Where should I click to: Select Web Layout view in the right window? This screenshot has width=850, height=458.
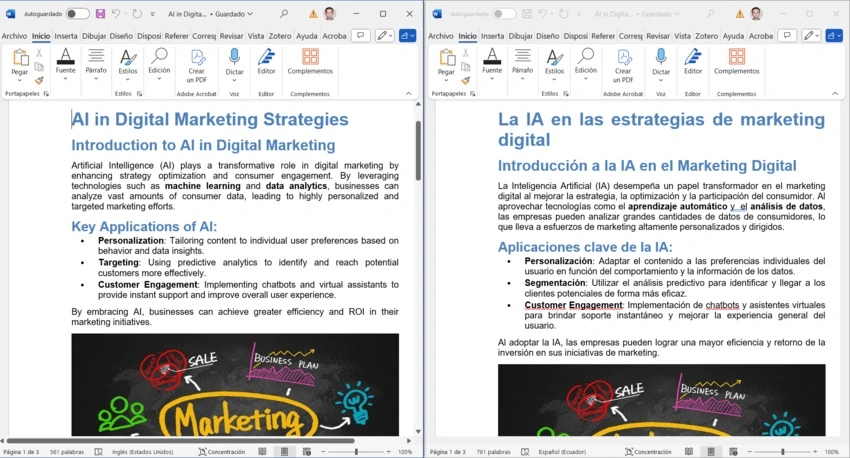(x=733, y=451)
